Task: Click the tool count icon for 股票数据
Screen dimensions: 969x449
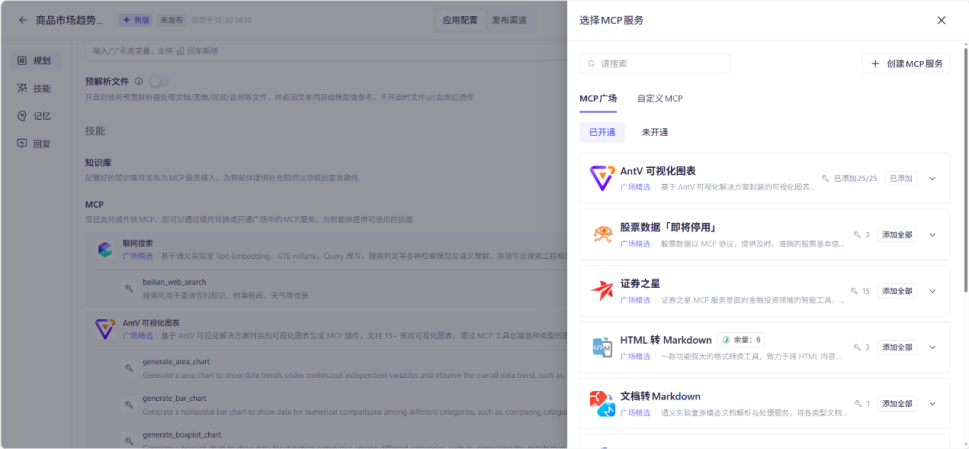Action: 857,235
